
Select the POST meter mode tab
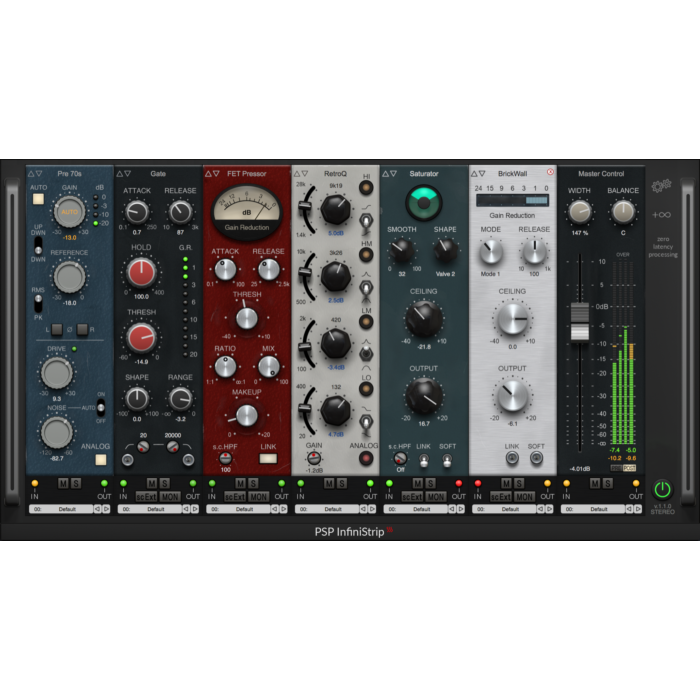click(630, 467)
